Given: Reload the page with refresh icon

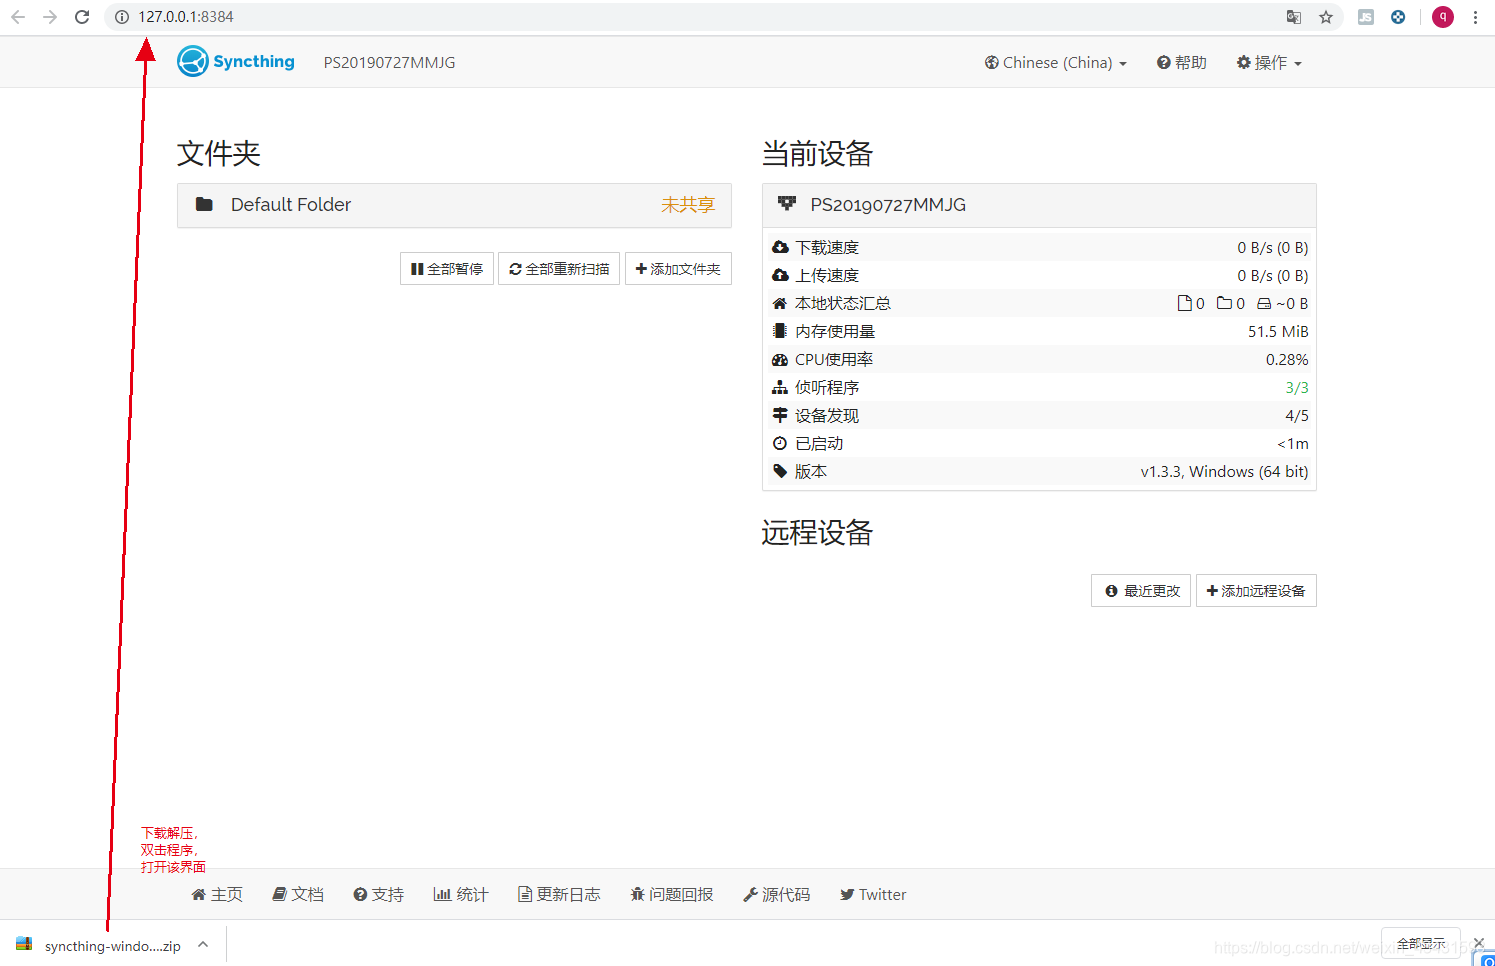Looking at the screenshot, I should (x=82, y=17).
